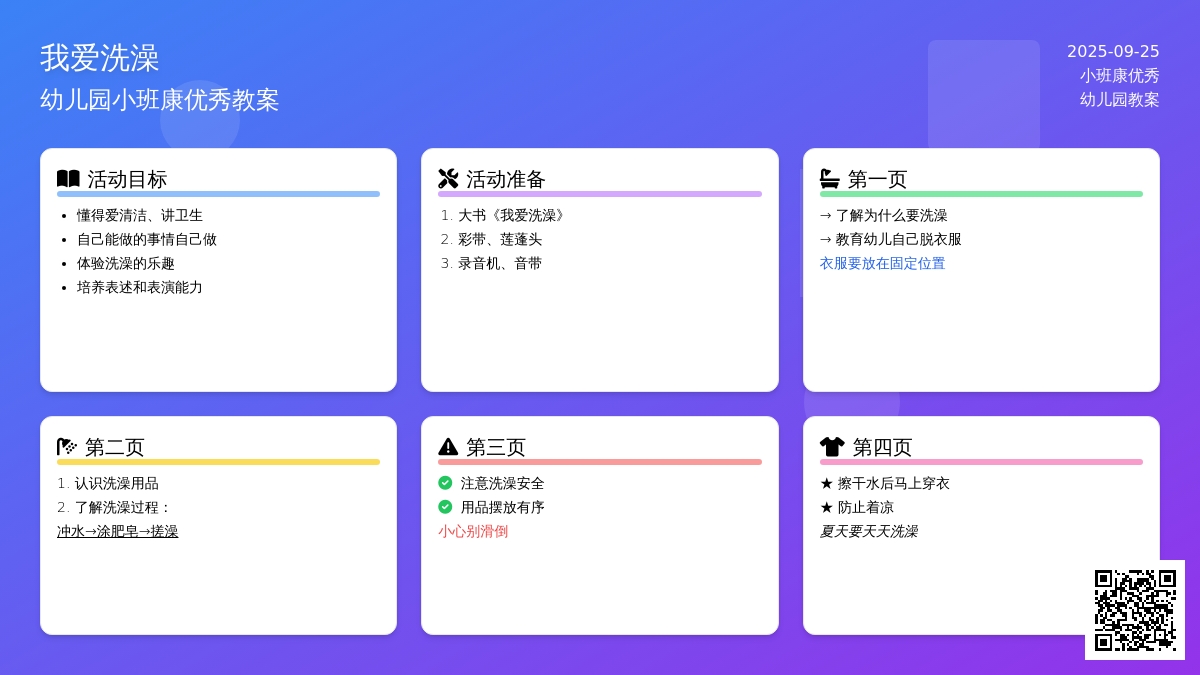Click the bathtub icon beside 第一页
The width and height of the screenshot is (1200, 675).
click(x=830, y=179)
